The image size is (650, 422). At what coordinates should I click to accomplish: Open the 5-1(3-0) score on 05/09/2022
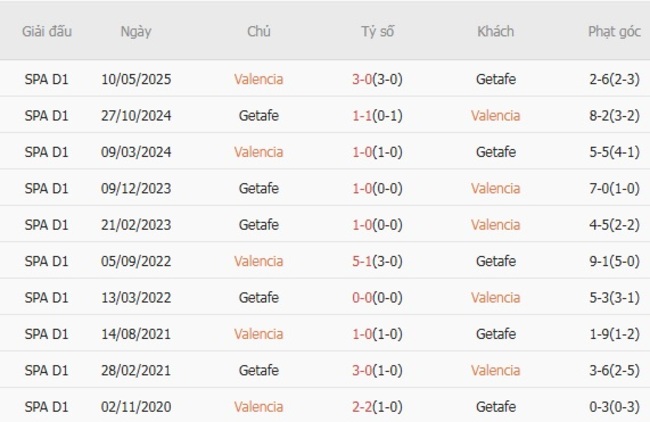coord(377,261)
